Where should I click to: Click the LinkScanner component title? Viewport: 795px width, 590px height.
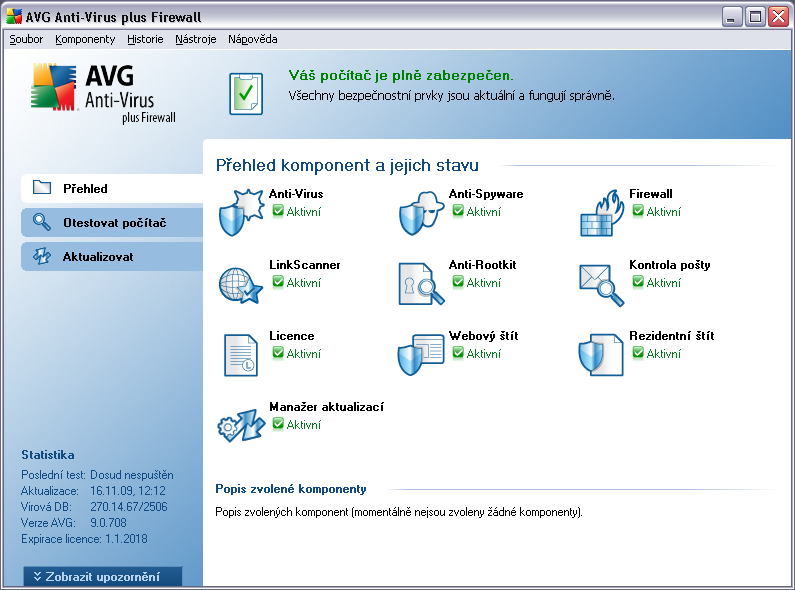[305, 265]
